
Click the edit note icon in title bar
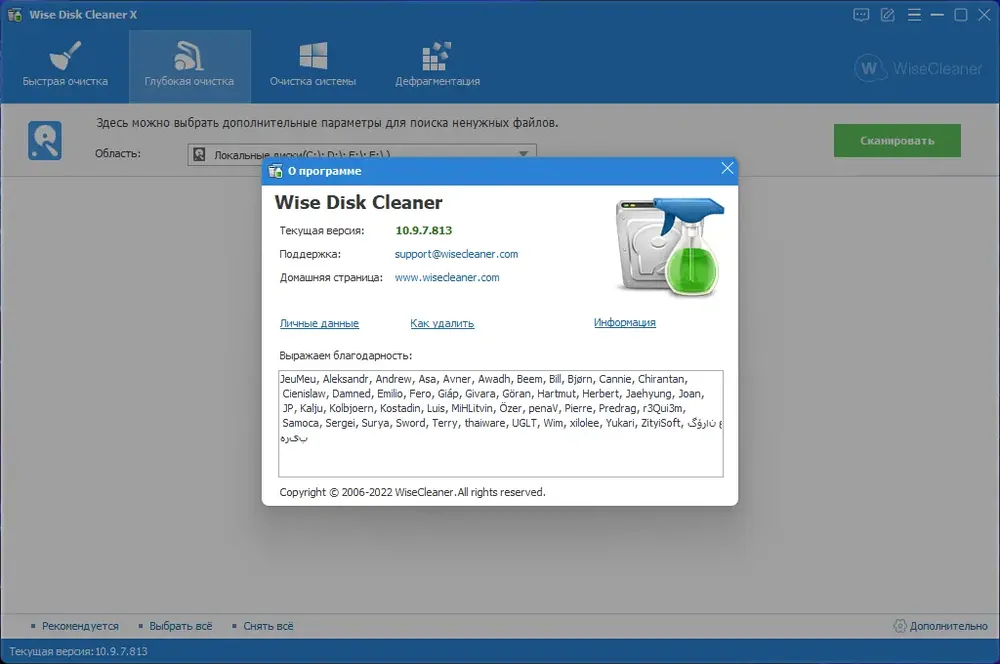point(888,15)
